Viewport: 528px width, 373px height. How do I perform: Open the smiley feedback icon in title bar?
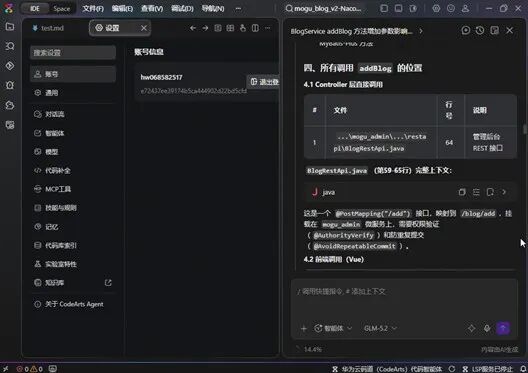451,8
